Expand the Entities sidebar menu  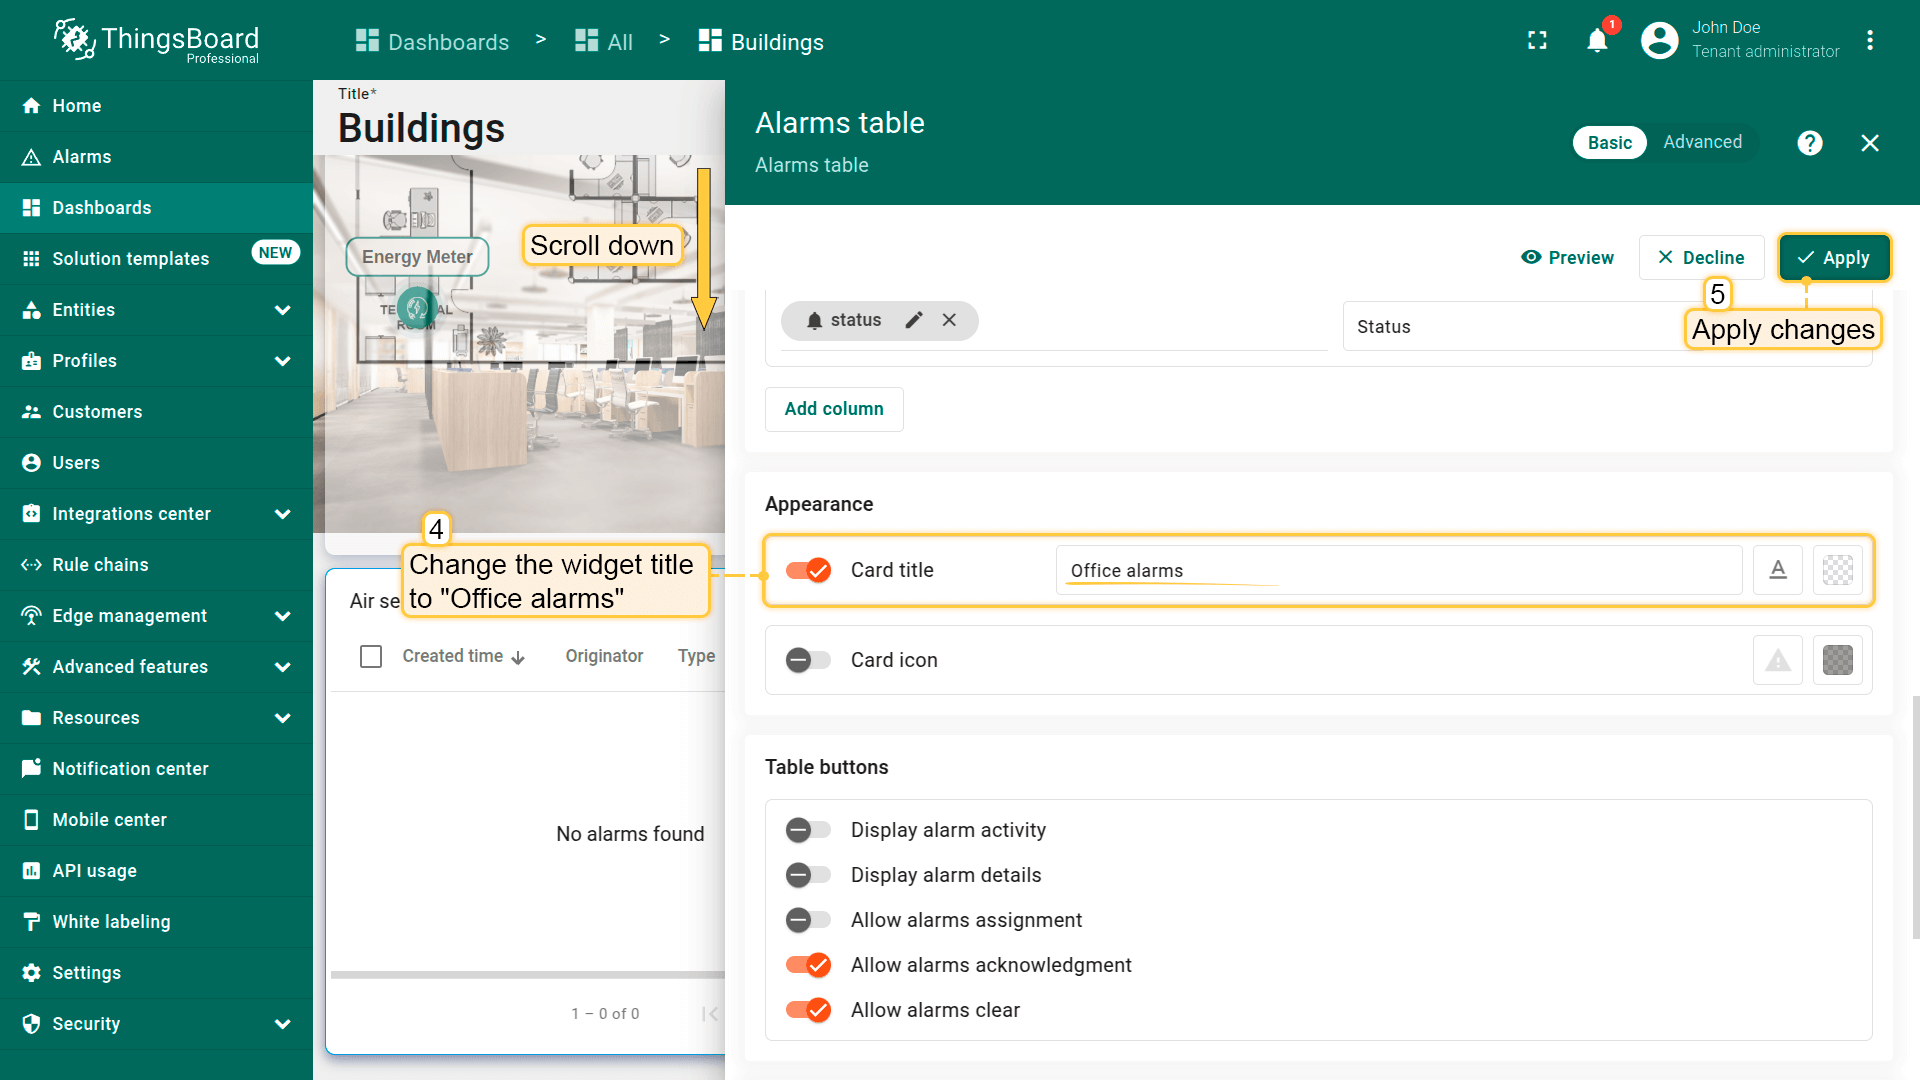point(282,310)
